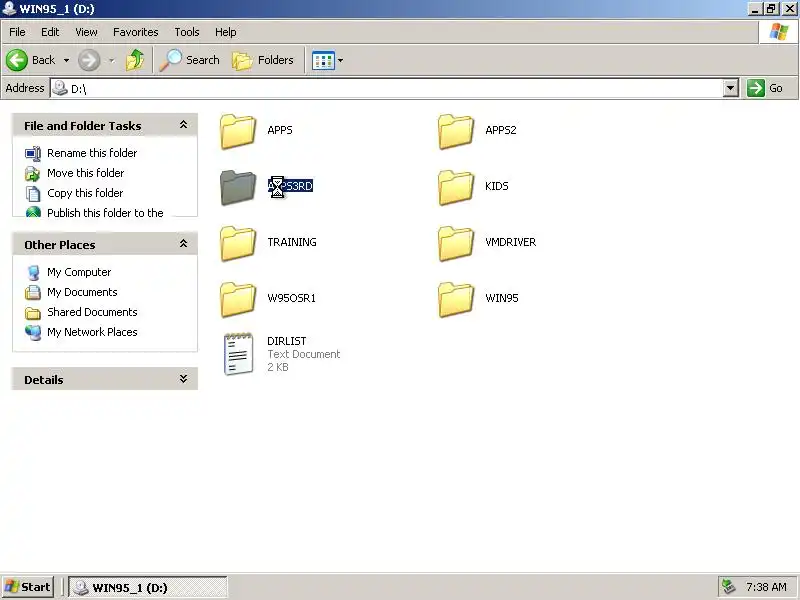This screenshot has width=800, height=600.
Task: Click the system tray network icon
Action: tap(728, 587)
